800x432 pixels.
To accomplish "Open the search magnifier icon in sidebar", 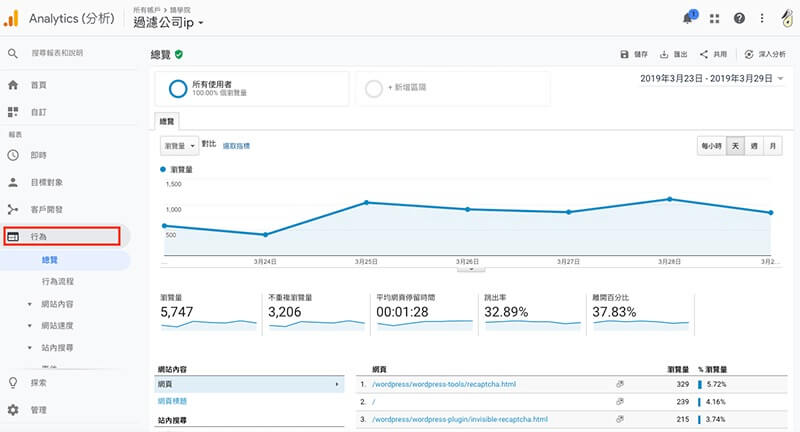I will click(13, 53).
